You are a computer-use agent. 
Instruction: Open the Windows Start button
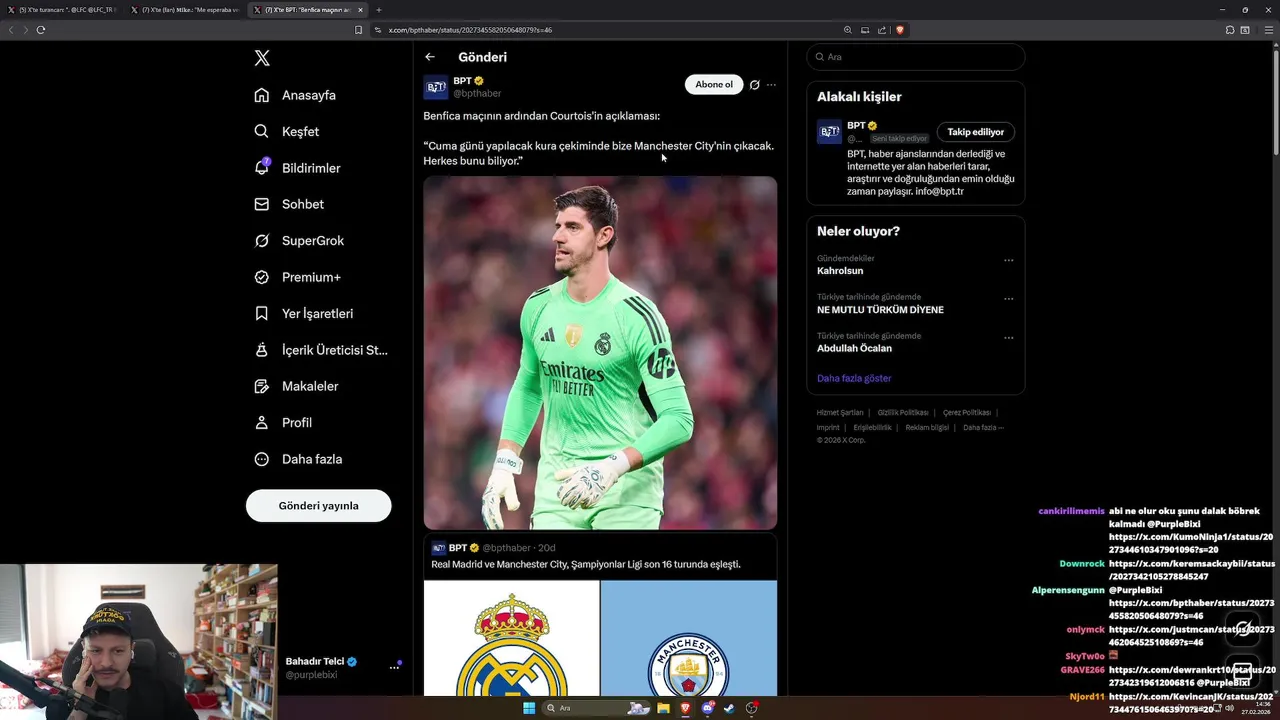click(x=528, y=708)
